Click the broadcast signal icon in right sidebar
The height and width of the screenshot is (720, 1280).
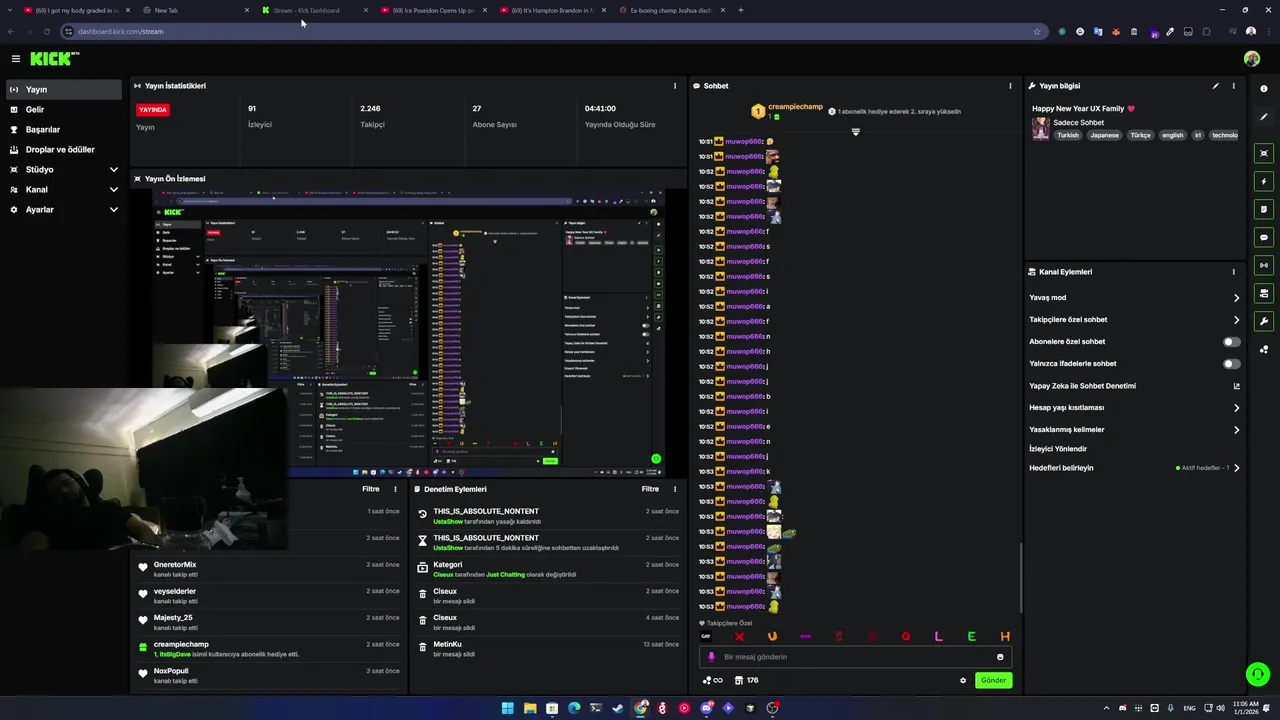[1264, 266]
